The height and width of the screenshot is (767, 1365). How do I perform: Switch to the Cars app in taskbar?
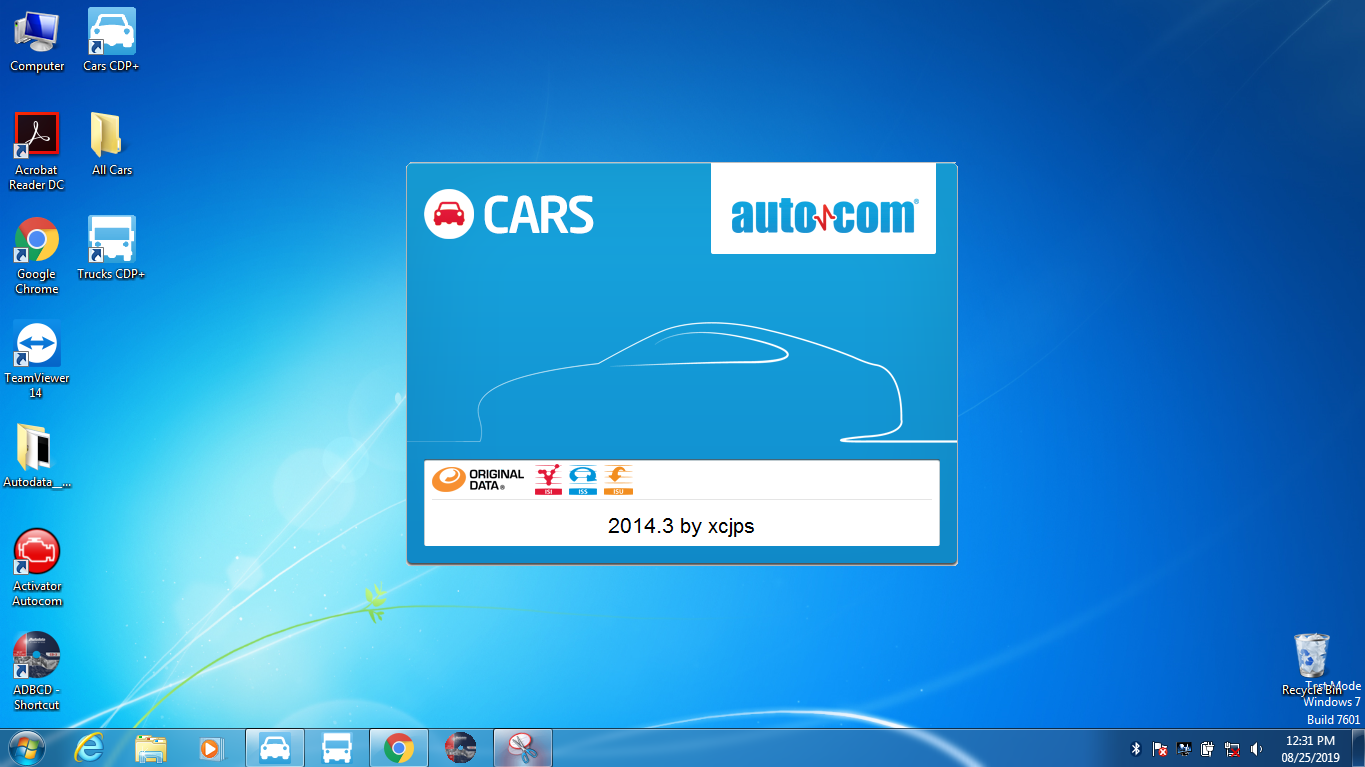(x=274, y=748)
